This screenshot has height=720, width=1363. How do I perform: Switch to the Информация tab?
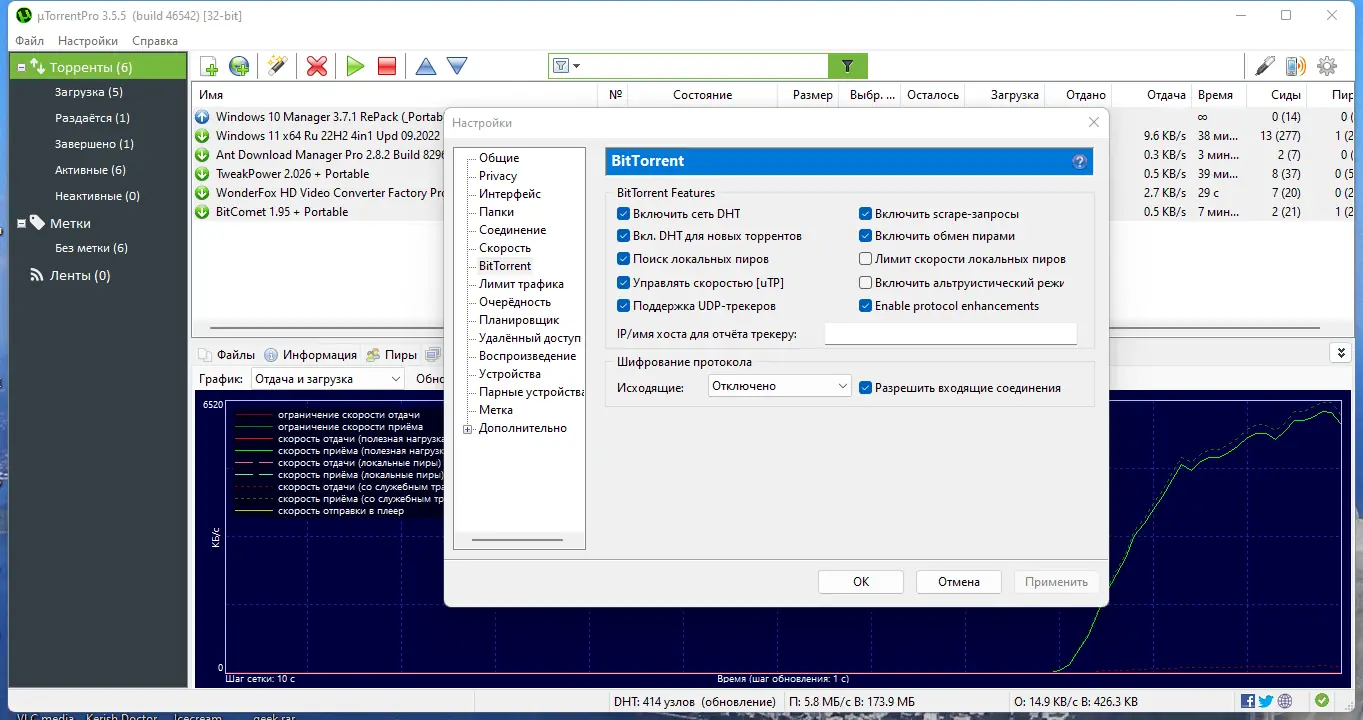311,354
